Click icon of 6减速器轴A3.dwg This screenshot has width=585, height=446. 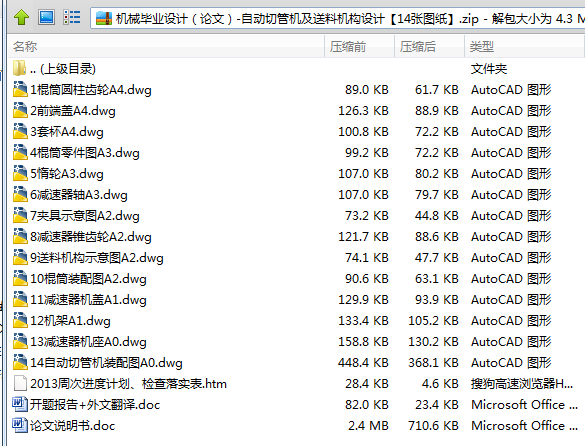coord(20,194)
